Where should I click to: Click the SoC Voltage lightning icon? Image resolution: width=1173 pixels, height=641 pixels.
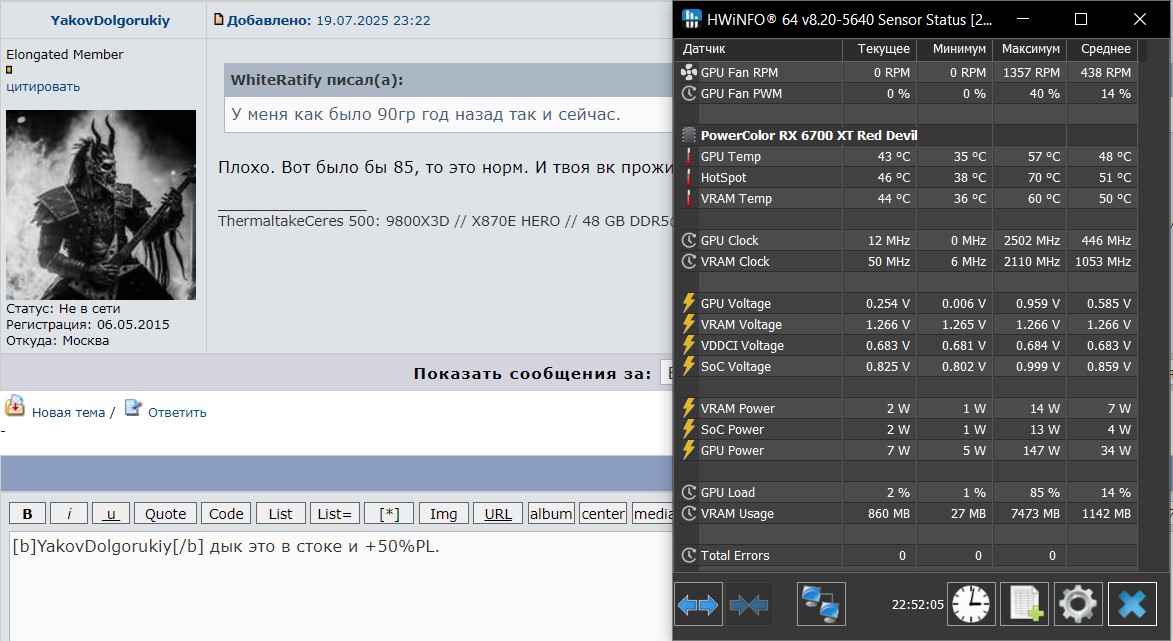pyautogui.click(x=688, y=366)
